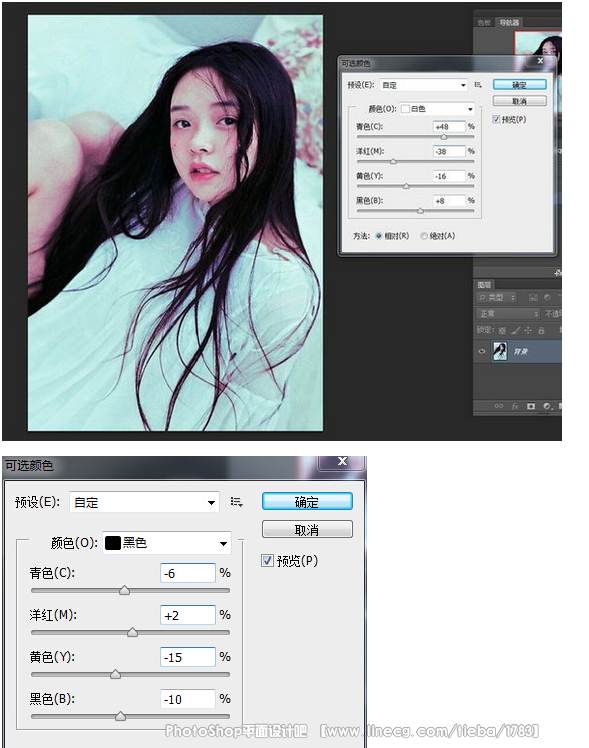
Task: Click the 洋红 field showing +2
Action: tap(188, 615)
